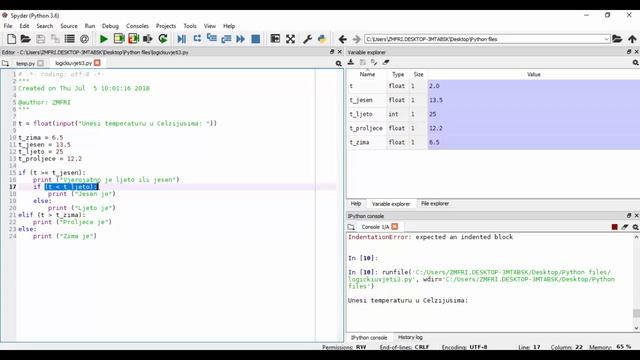Undock the Editor pane

(x=332, y=52)
